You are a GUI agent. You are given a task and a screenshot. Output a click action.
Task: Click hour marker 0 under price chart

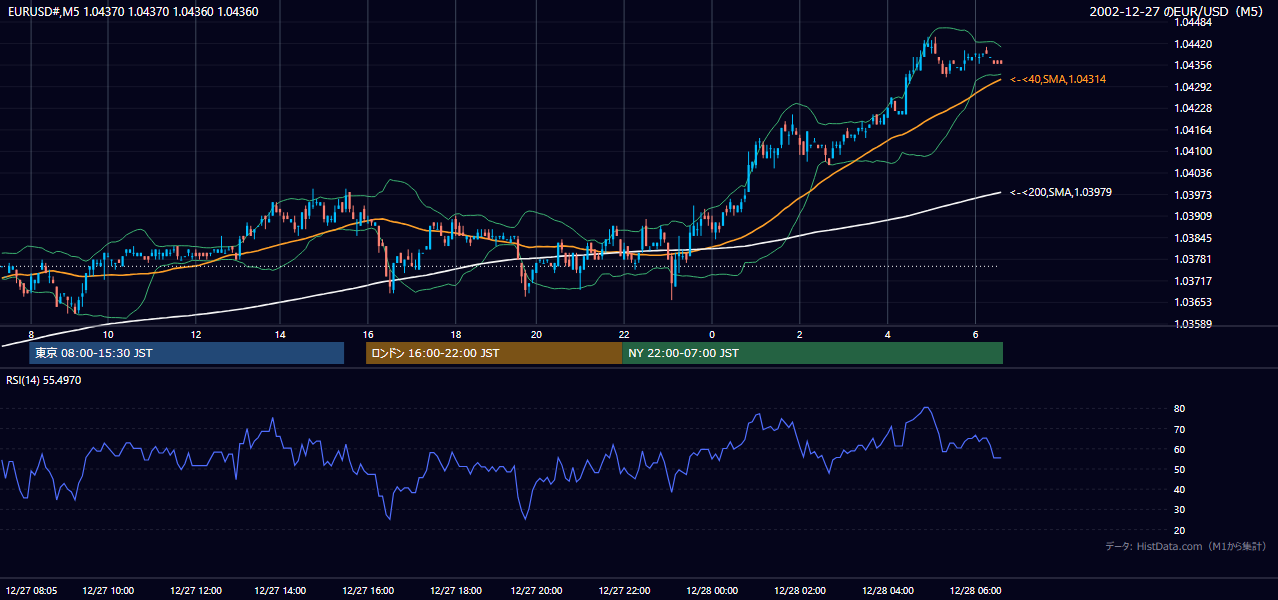[712, 334]
